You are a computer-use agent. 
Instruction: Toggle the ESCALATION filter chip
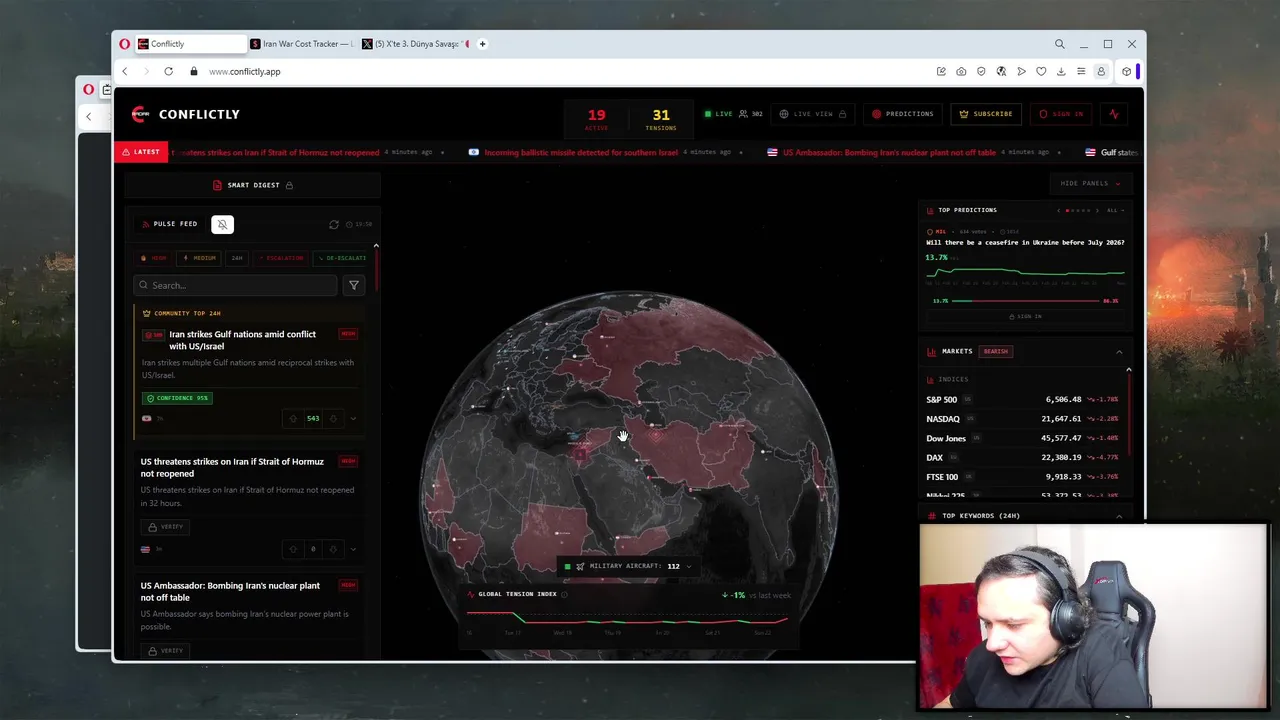coord(281,258)
